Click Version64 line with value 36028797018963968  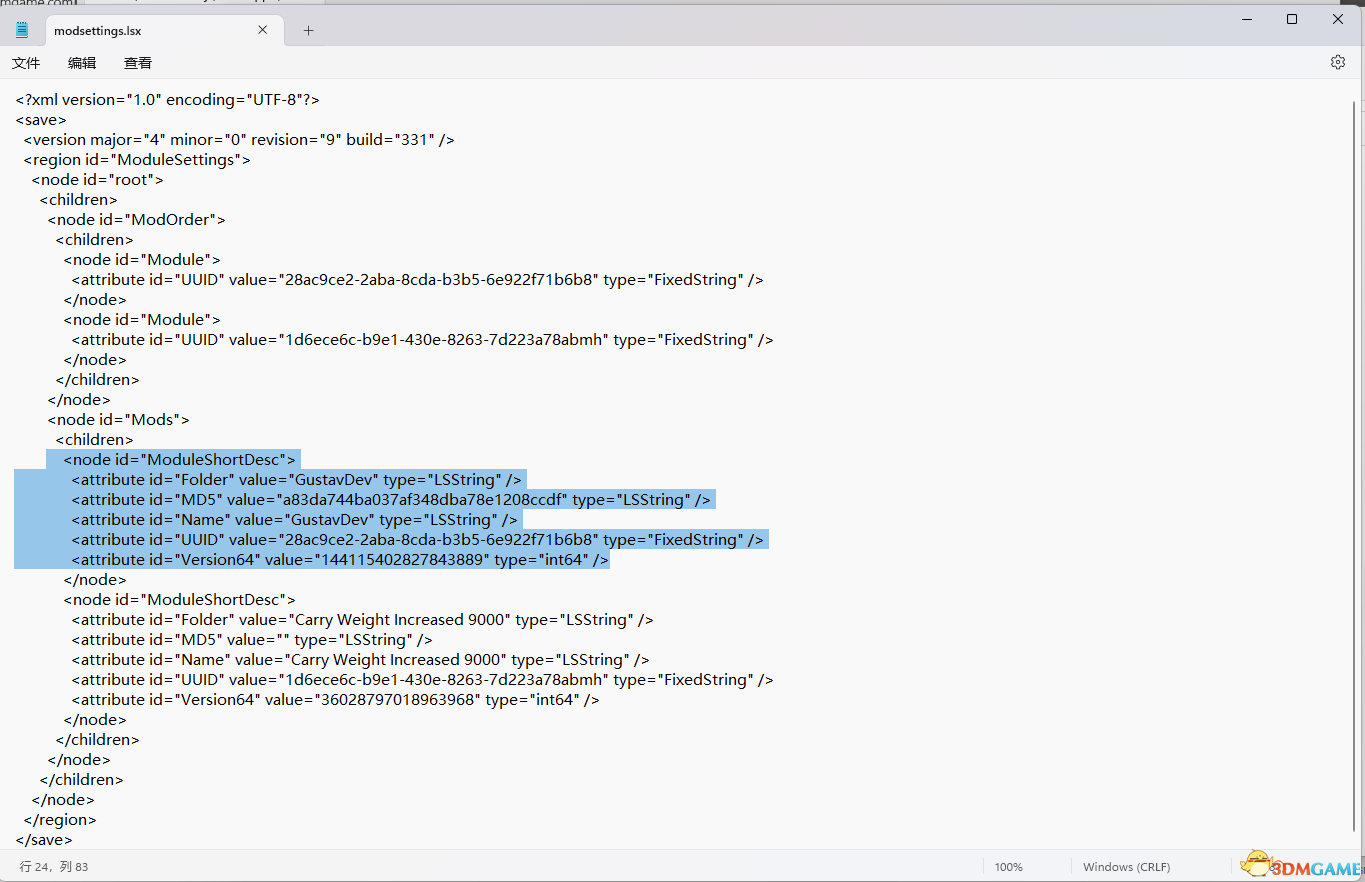click(335, 700)
